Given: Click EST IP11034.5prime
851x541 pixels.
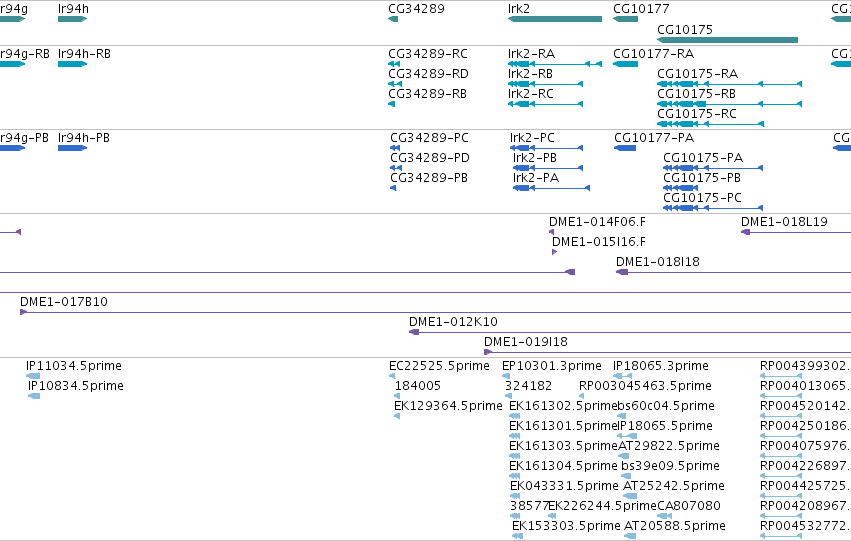Looking at the screenshot, I should [x=74, y=366].
